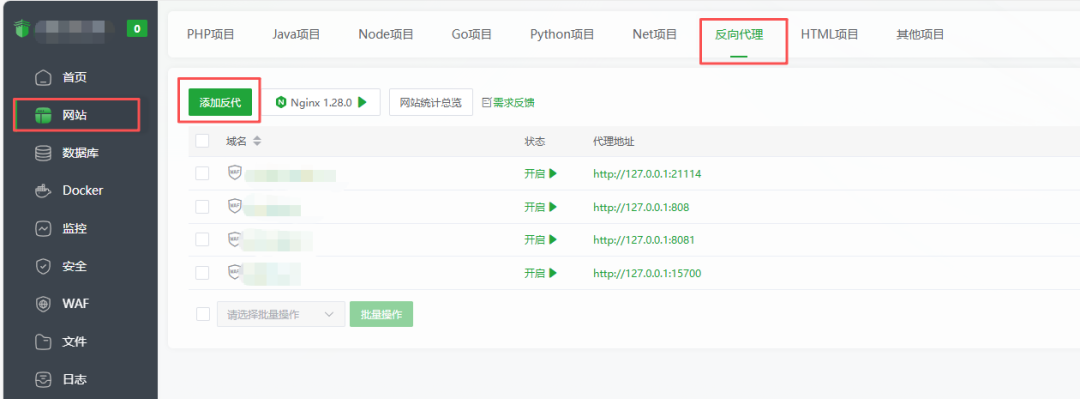The image size is (1080, 399).
Task: Click the green notification badge showing 0
Action: [137, 28]
